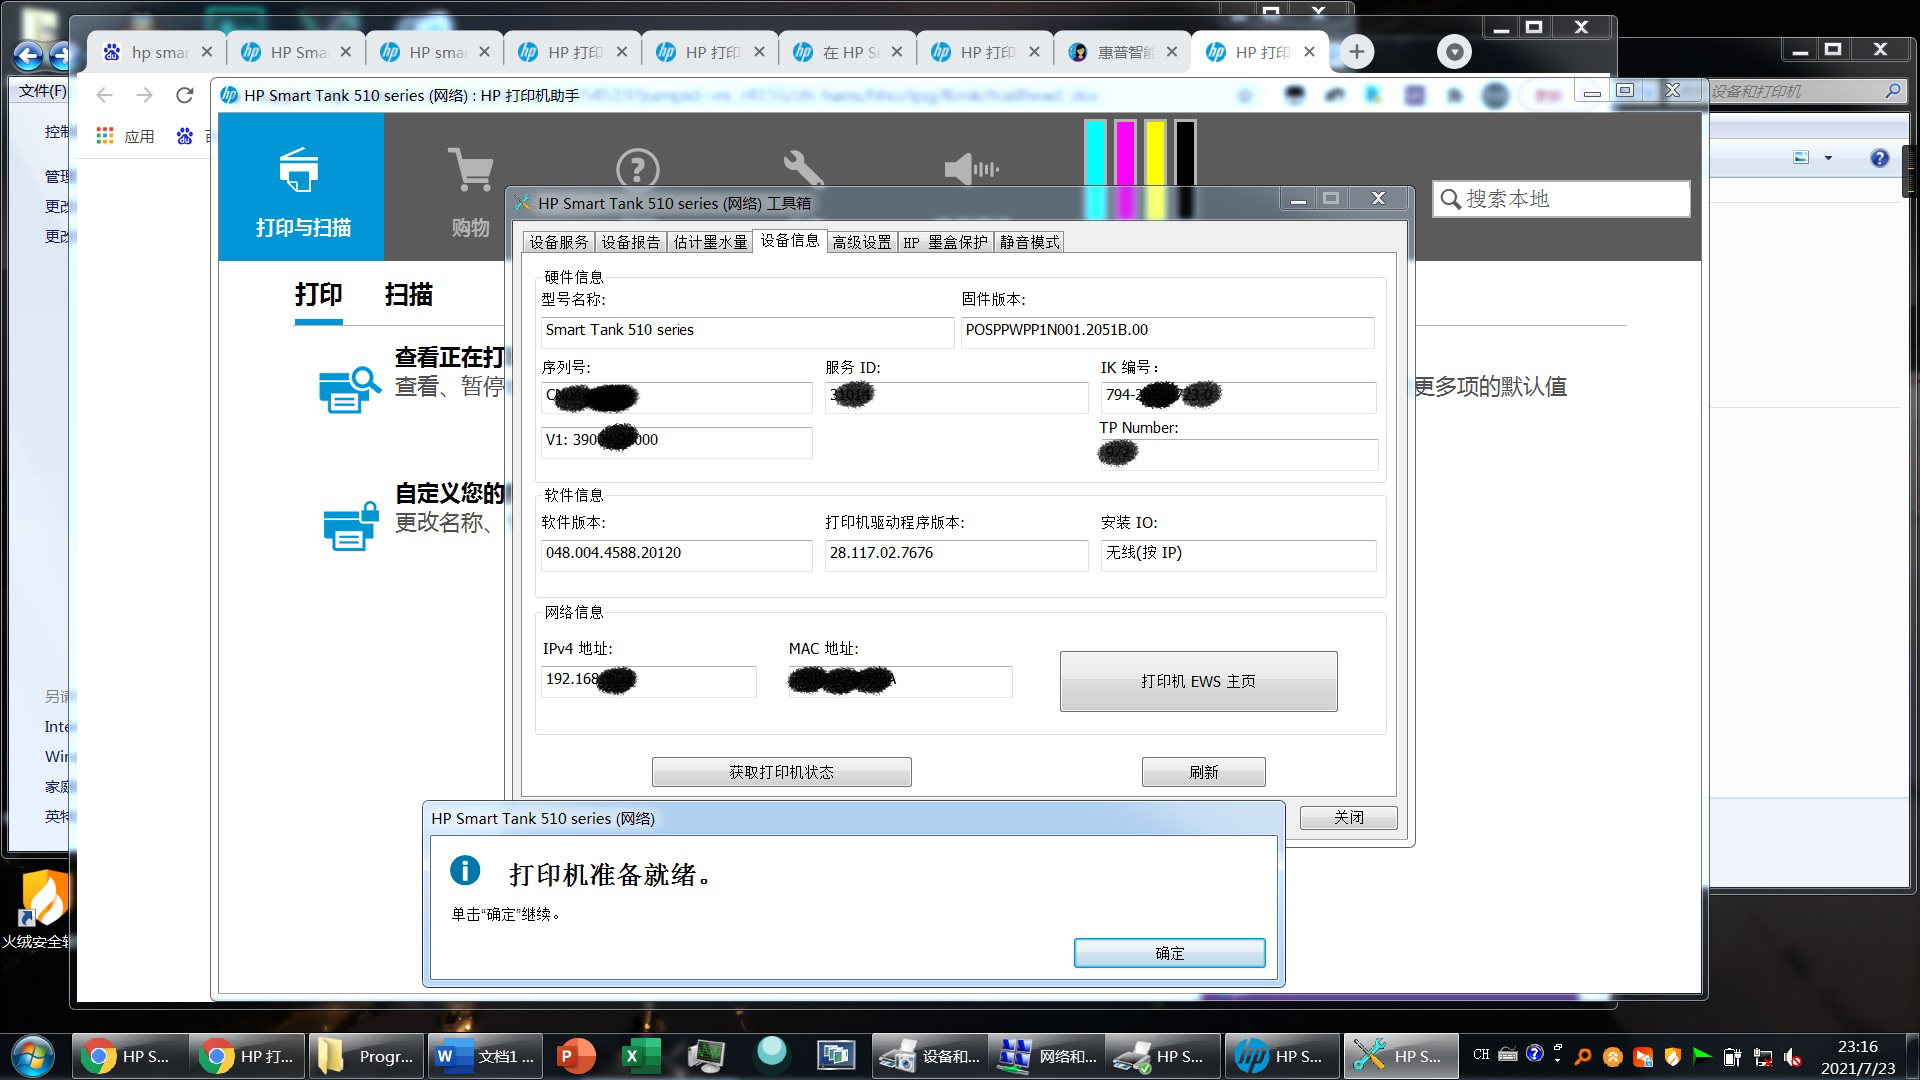1920x1080 pixels.
Task: Reload the page in Chrome
Action: (x=184, y=95)
